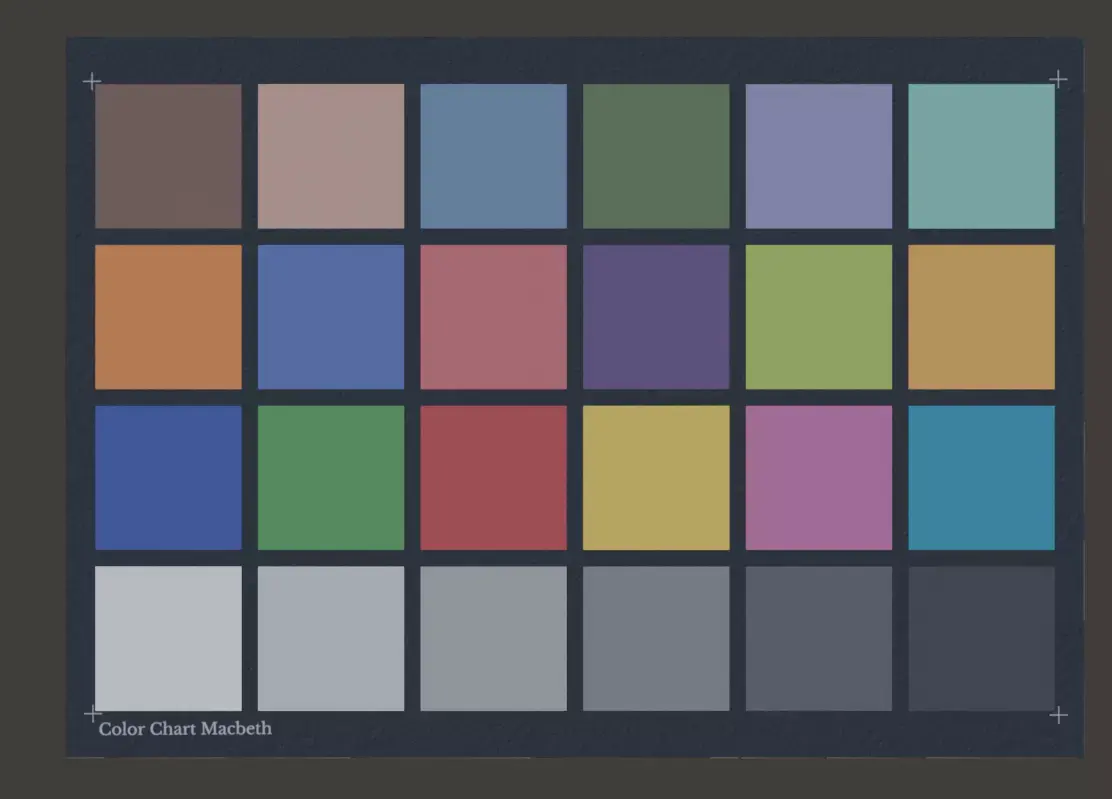The height and width of the screenshot is (799, 1112).
Task: Select the saturated blue patch third row
Action: [x=167, y=477]
